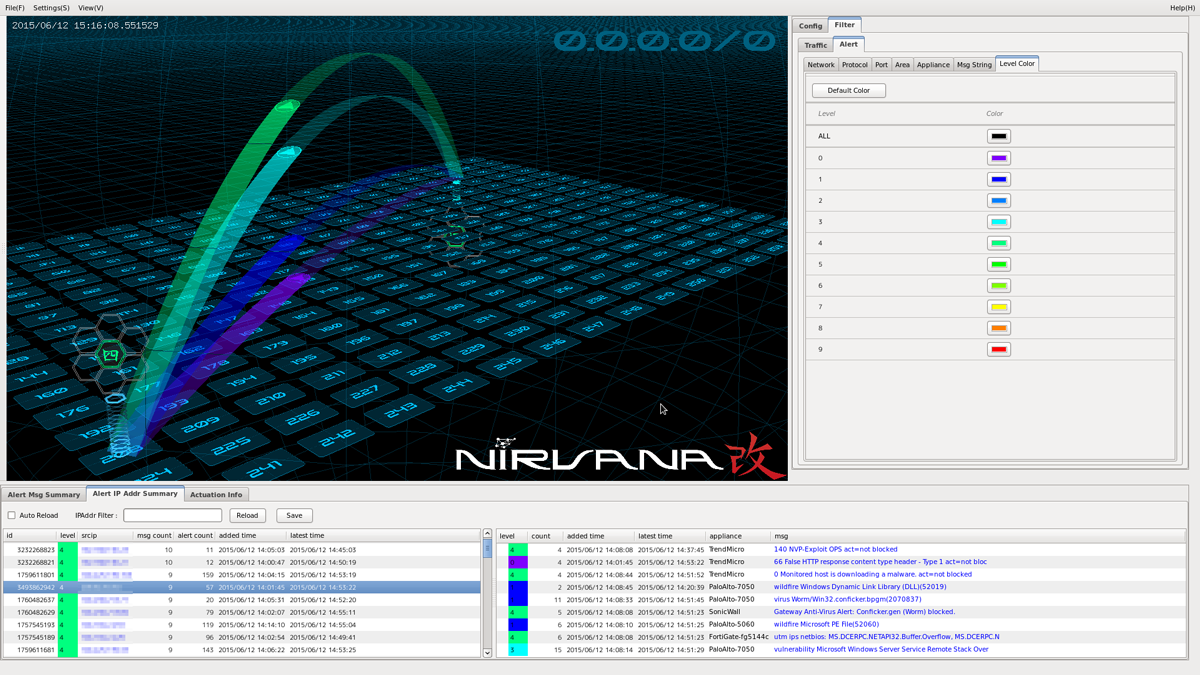Click the highlighted row id 3493862942
The width and height of the screenshot is (1200, 675).
tap(242, 587)
